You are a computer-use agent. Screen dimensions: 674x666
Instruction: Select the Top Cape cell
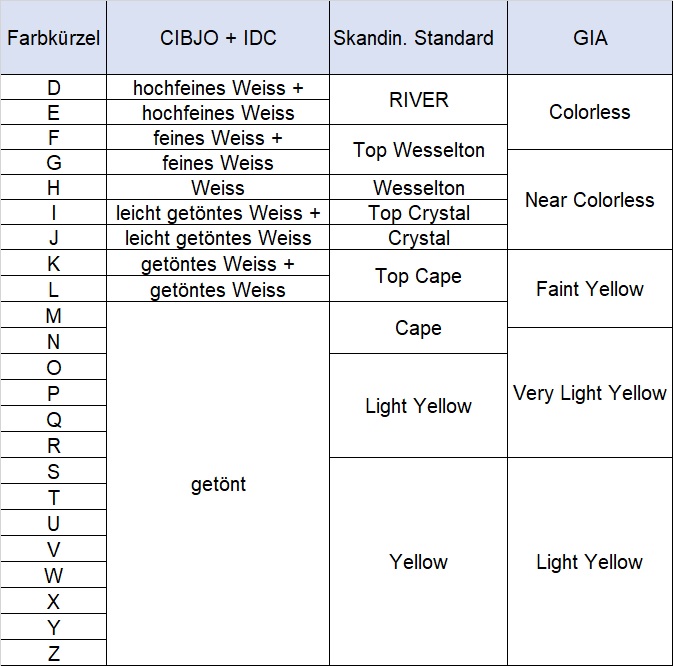(x=418, y=276)
